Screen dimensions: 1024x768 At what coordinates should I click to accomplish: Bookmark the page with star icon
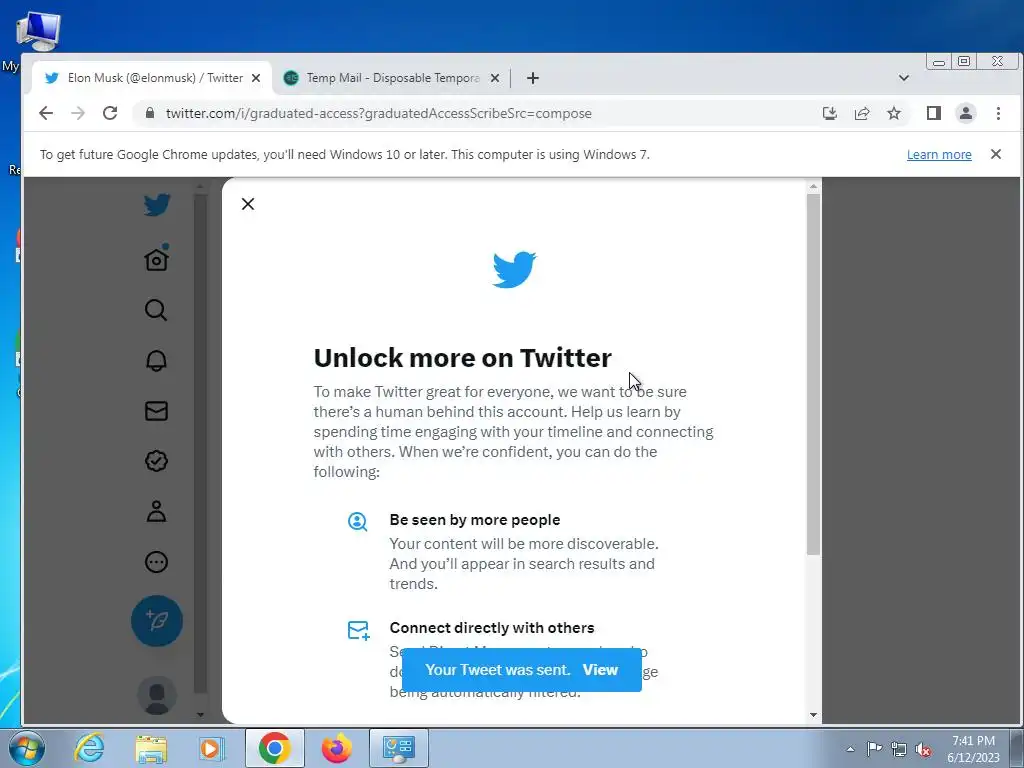pyautogui.click(x=894, y=113)
